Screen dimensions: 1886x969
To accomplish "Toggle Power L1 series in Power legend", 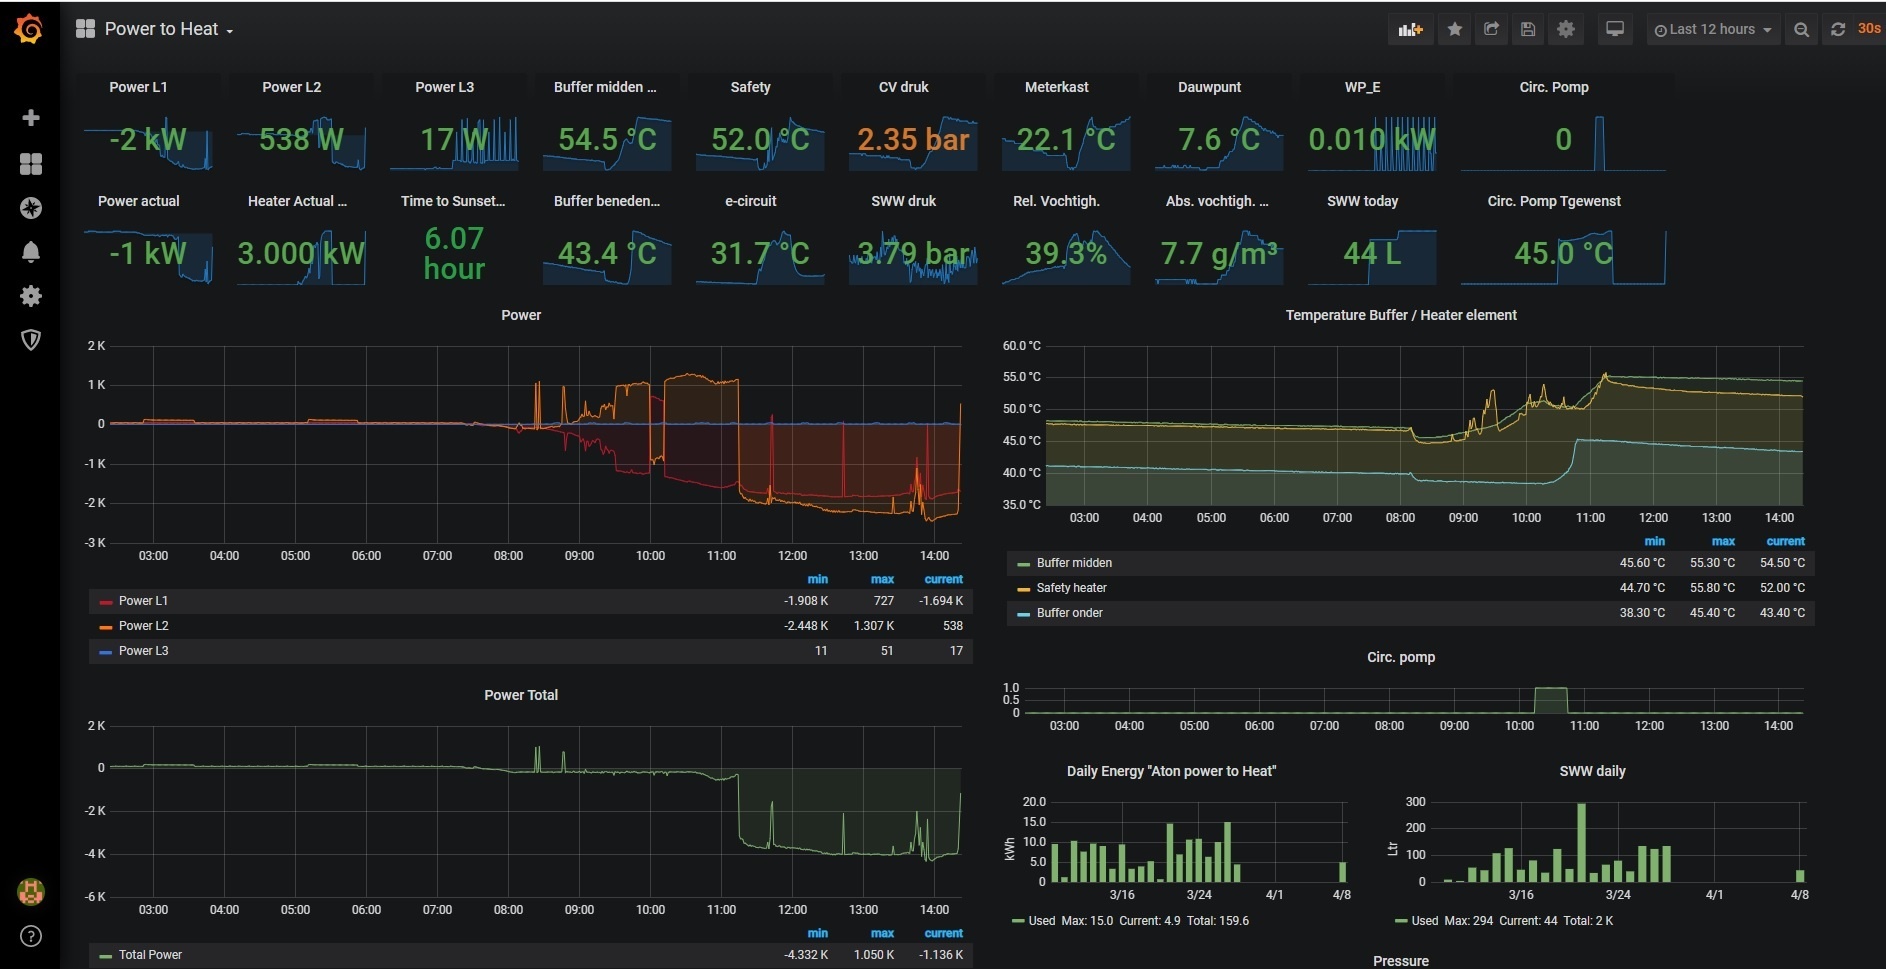I will [143, 601].
